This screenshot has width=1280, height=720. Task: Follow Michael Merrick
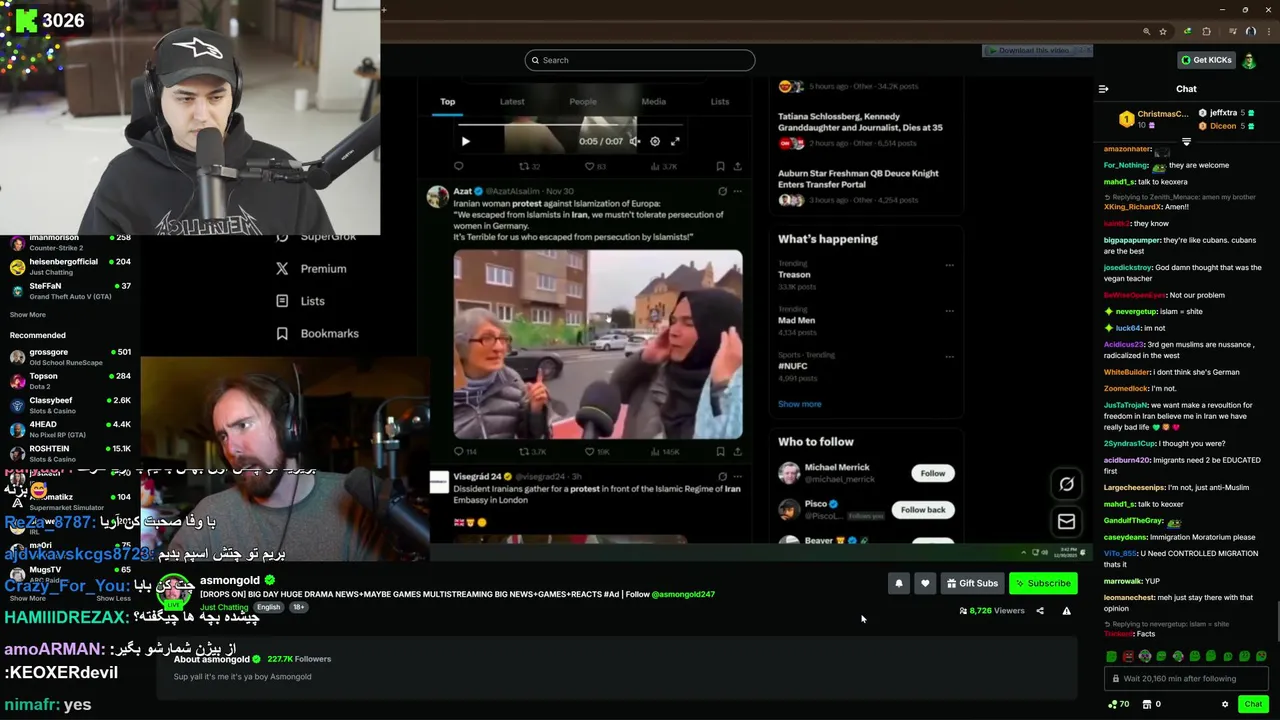(932, 473)
